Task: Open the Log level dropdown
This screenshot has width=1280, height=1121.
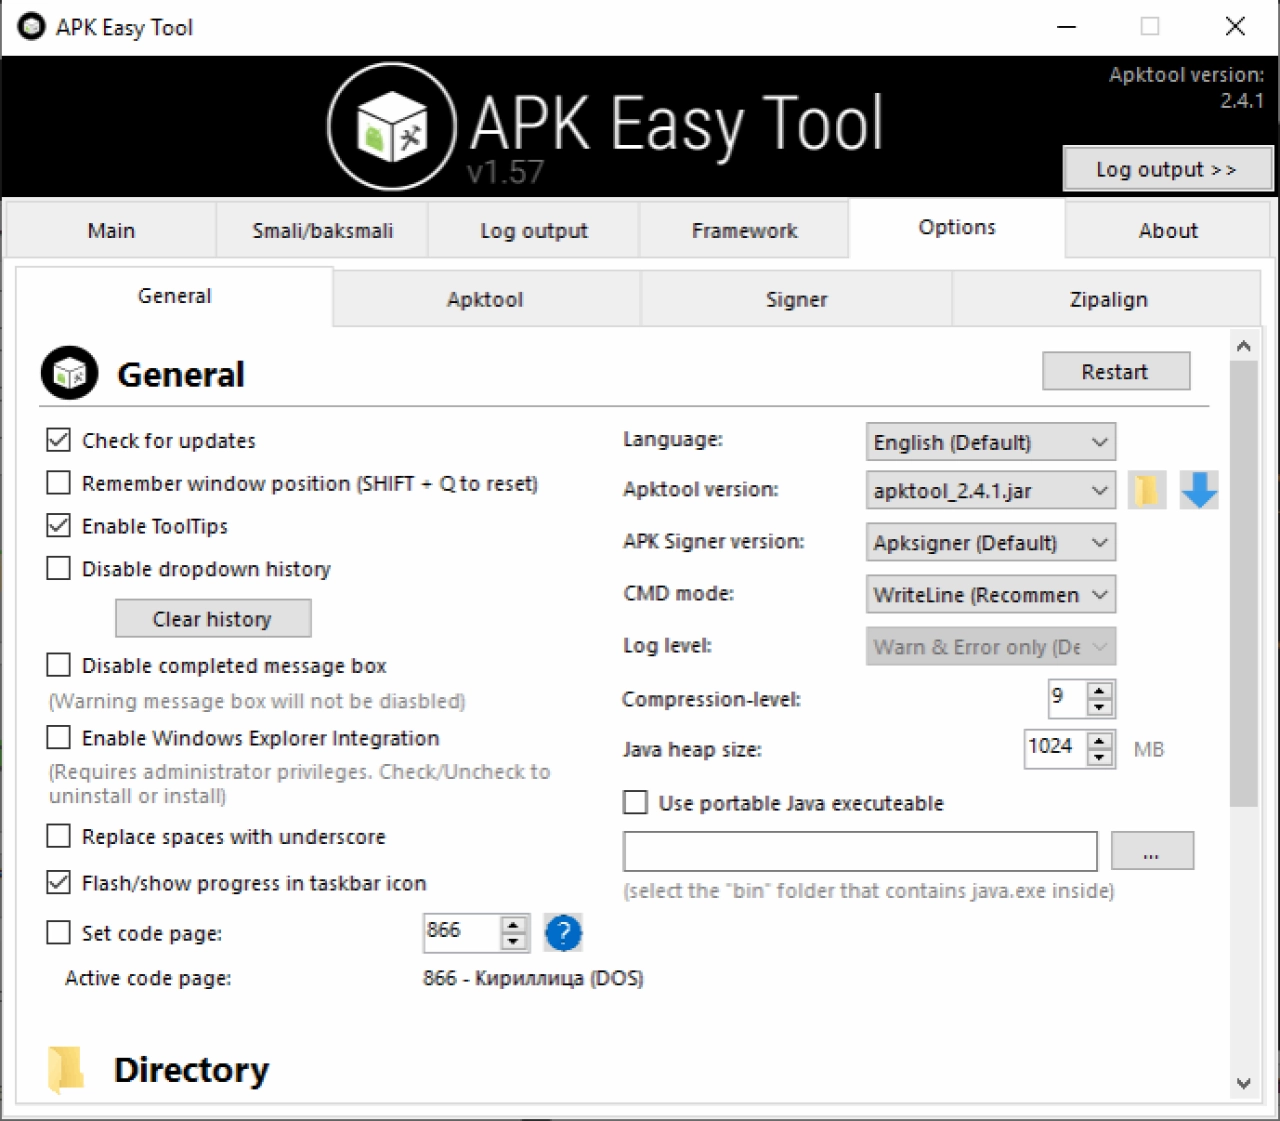Action: (x=991, y=646)
